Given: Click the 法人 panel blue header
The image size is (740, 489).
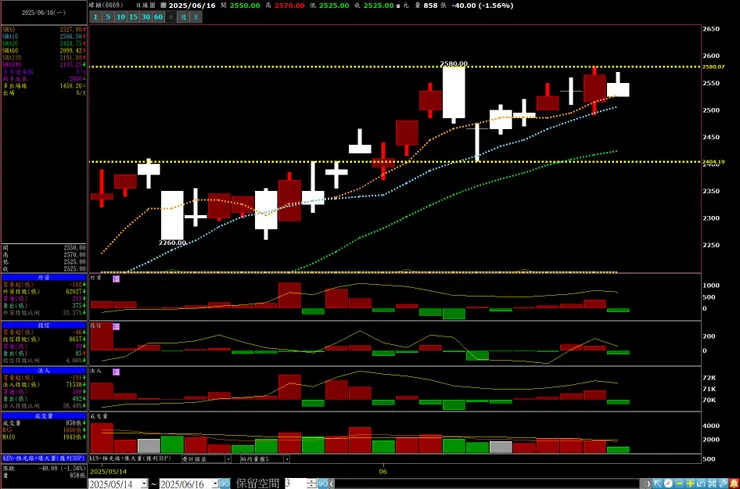Looking at the screenshot, I should point(44,371).
